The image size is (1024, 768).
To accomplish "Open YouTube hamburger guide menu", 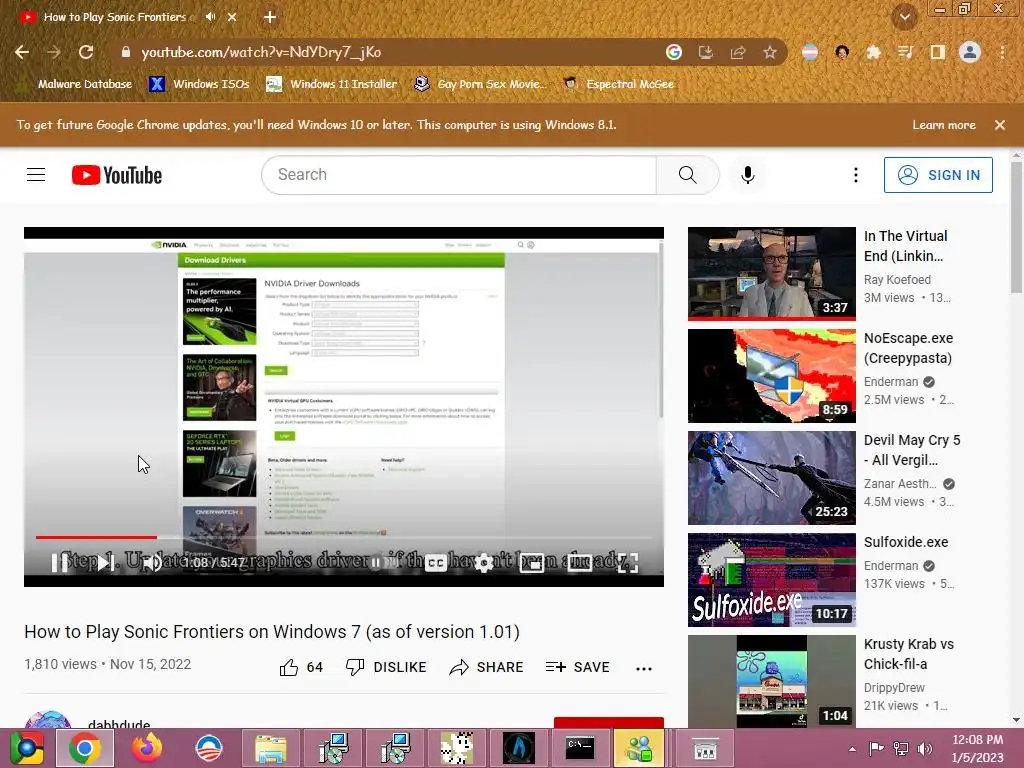I will (x=36, y=175).
